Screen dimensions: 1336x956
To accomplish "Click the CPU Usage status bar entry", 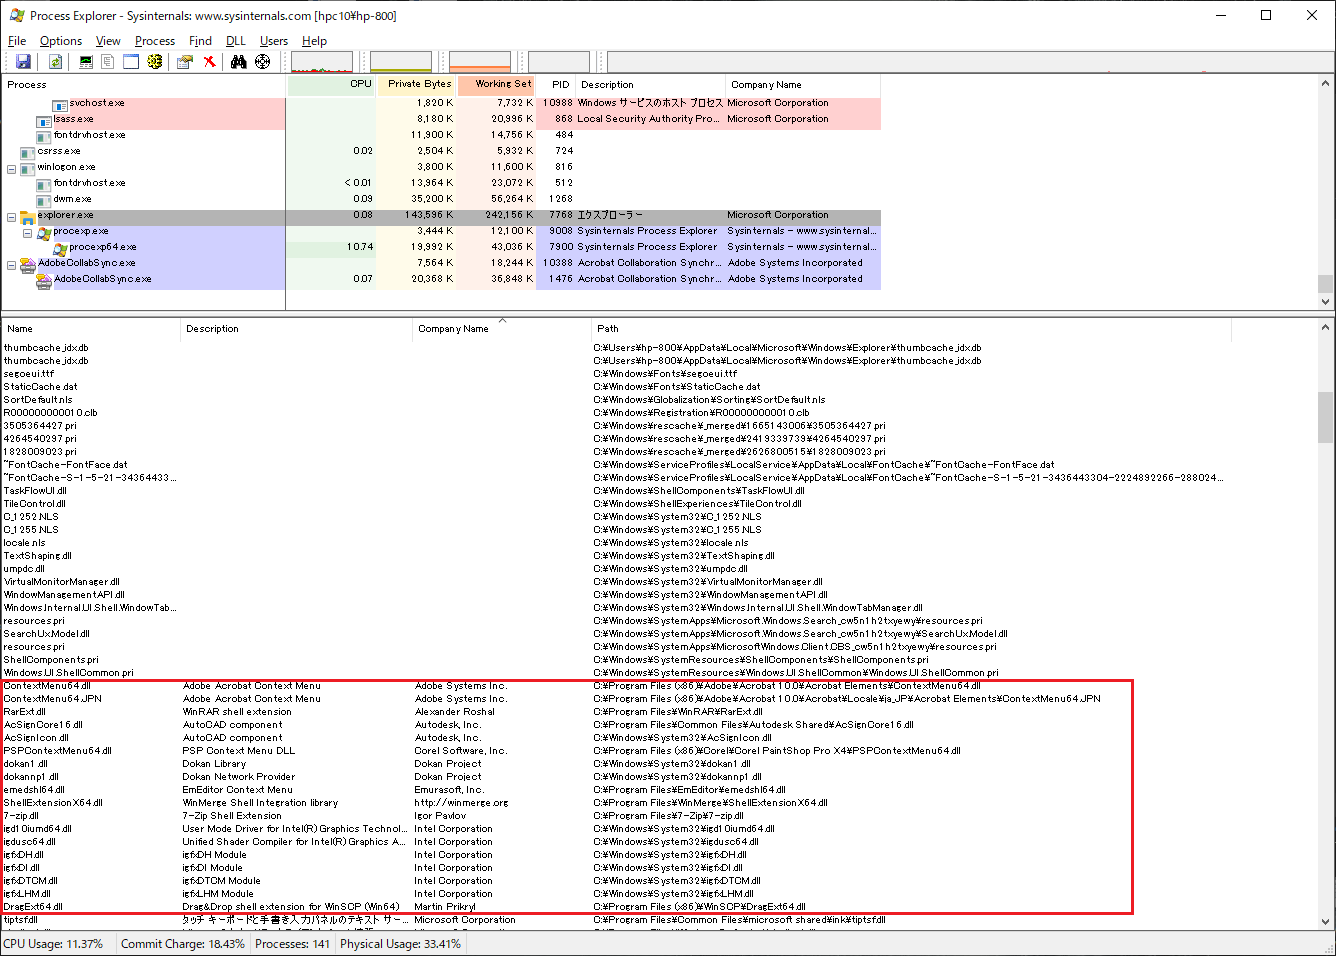I will [x=53, y=944].
